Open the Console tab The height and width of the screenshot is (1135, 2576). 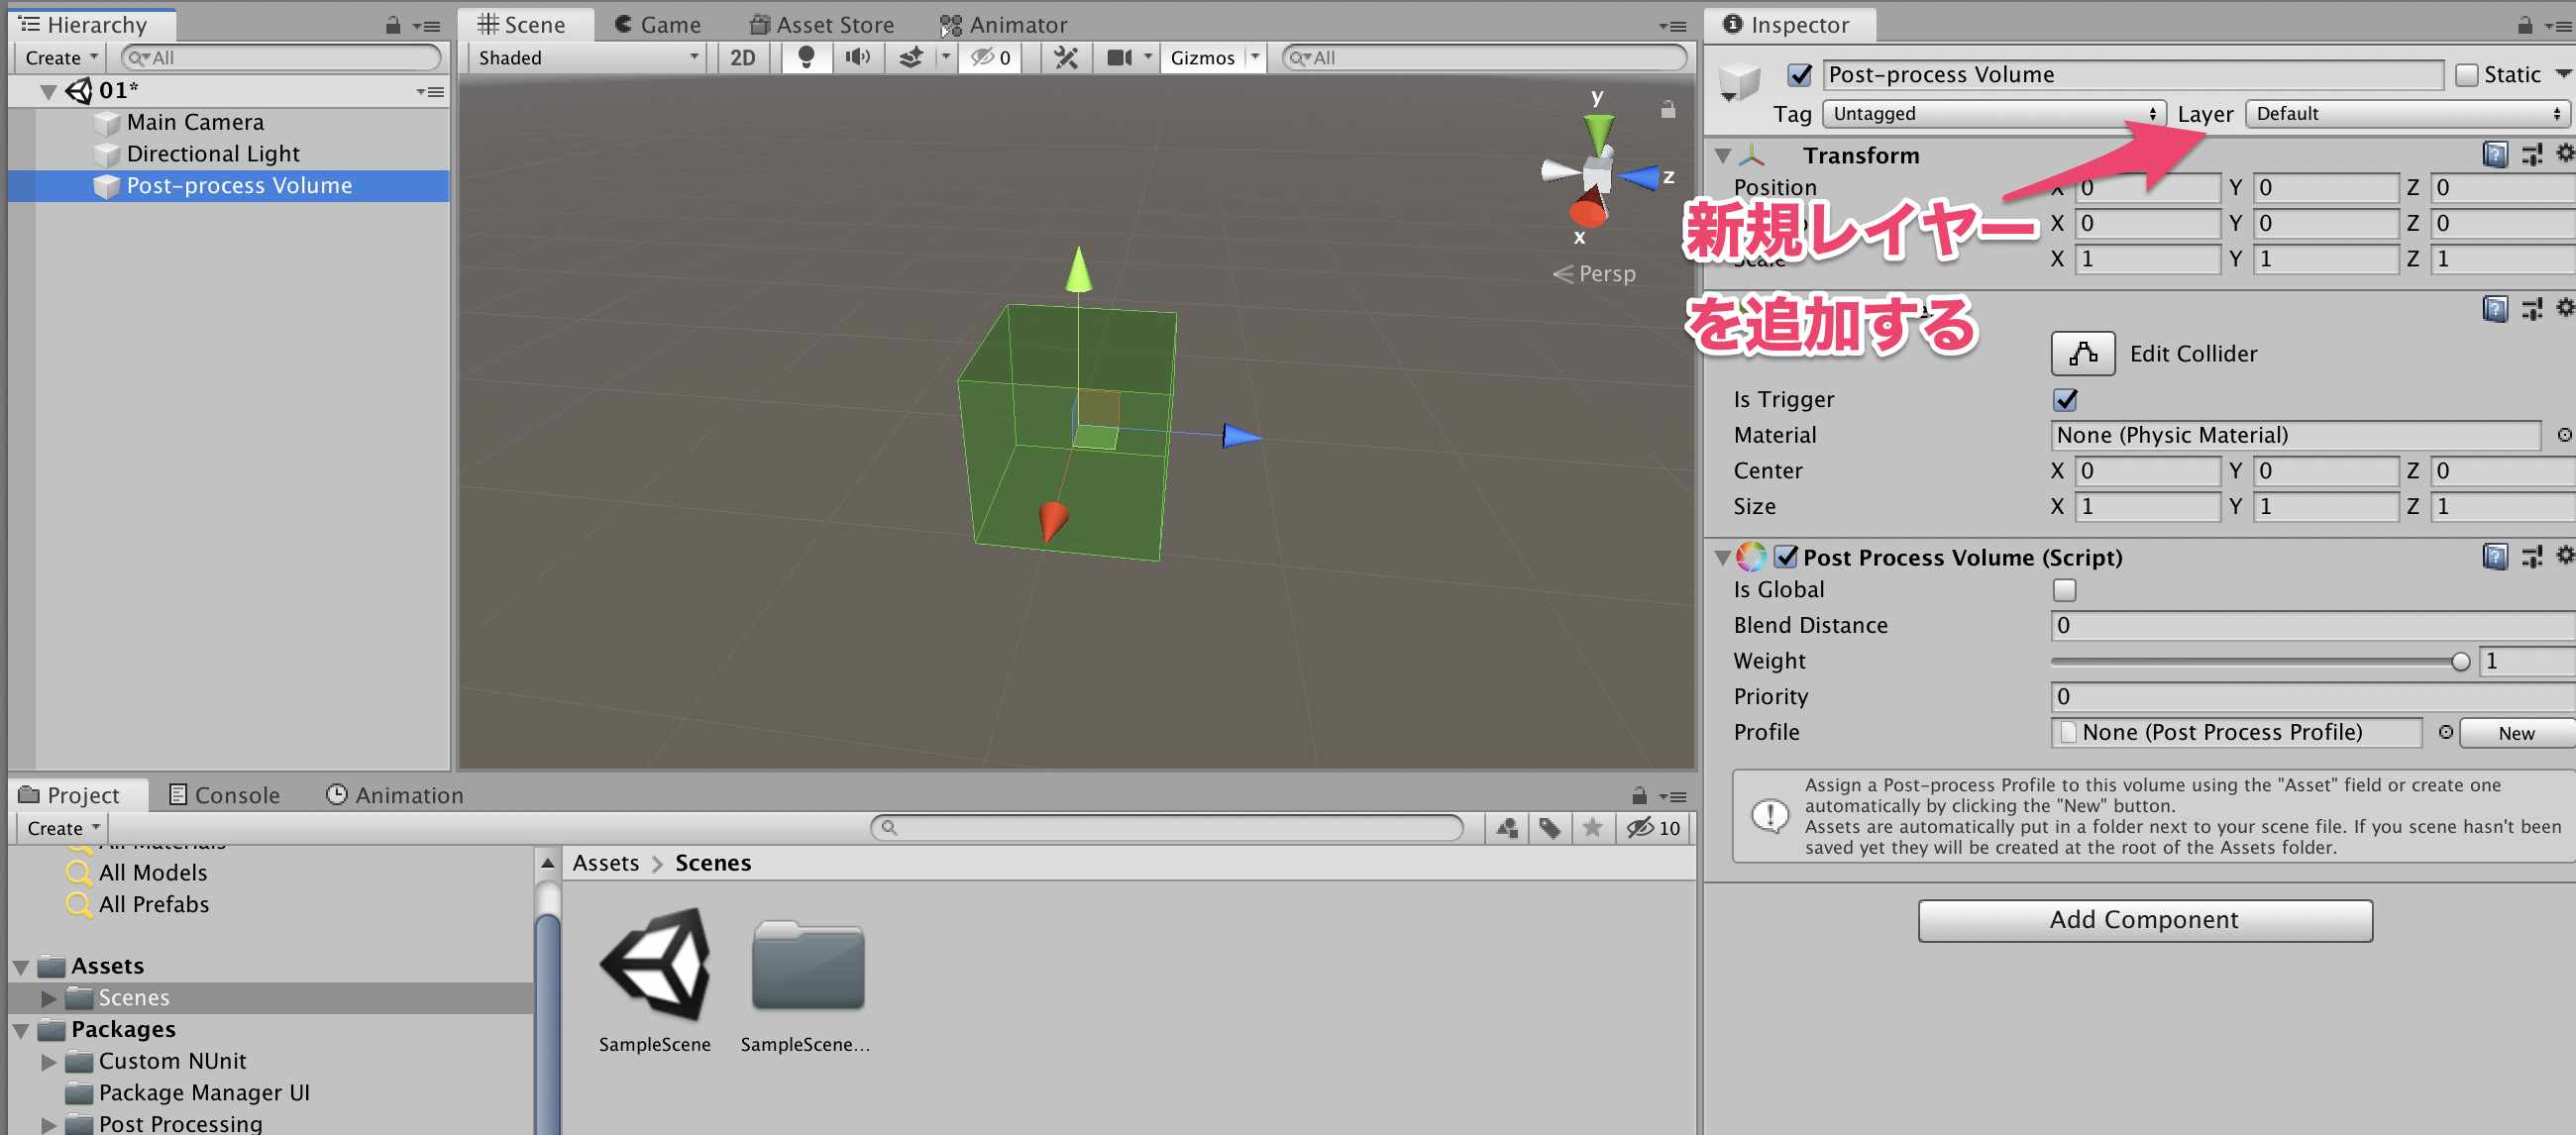(x=224, y=794)
